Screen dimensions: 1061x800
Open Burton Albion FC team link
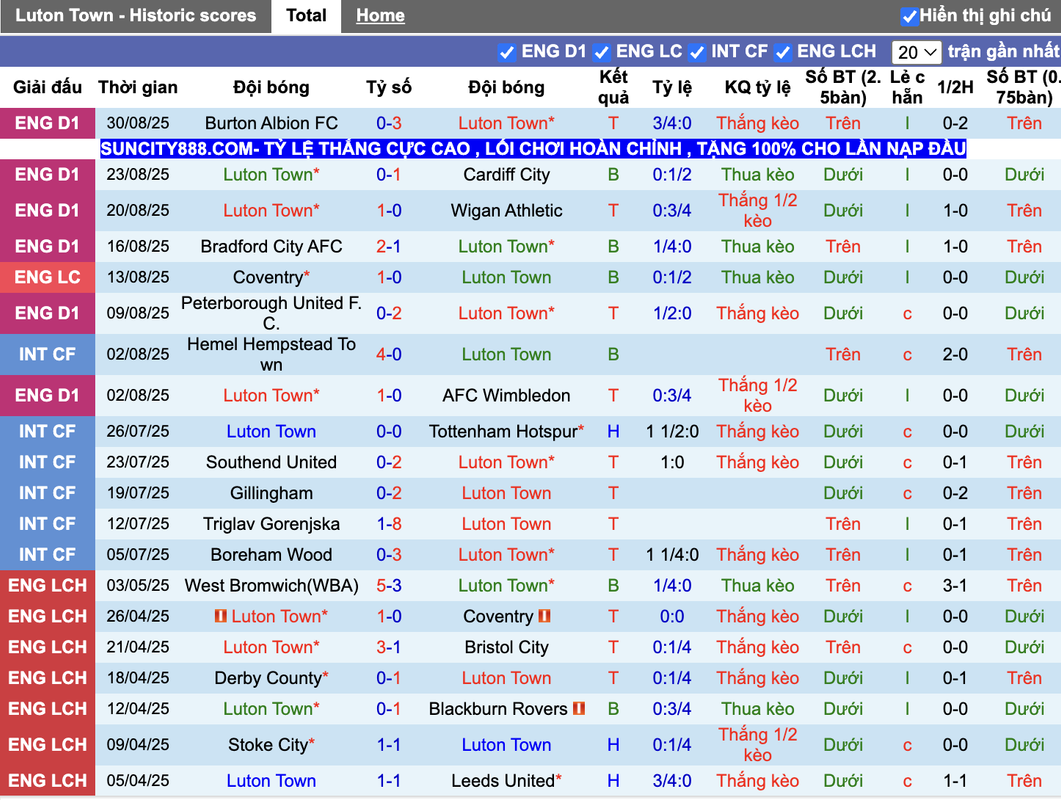click(271, 123)
